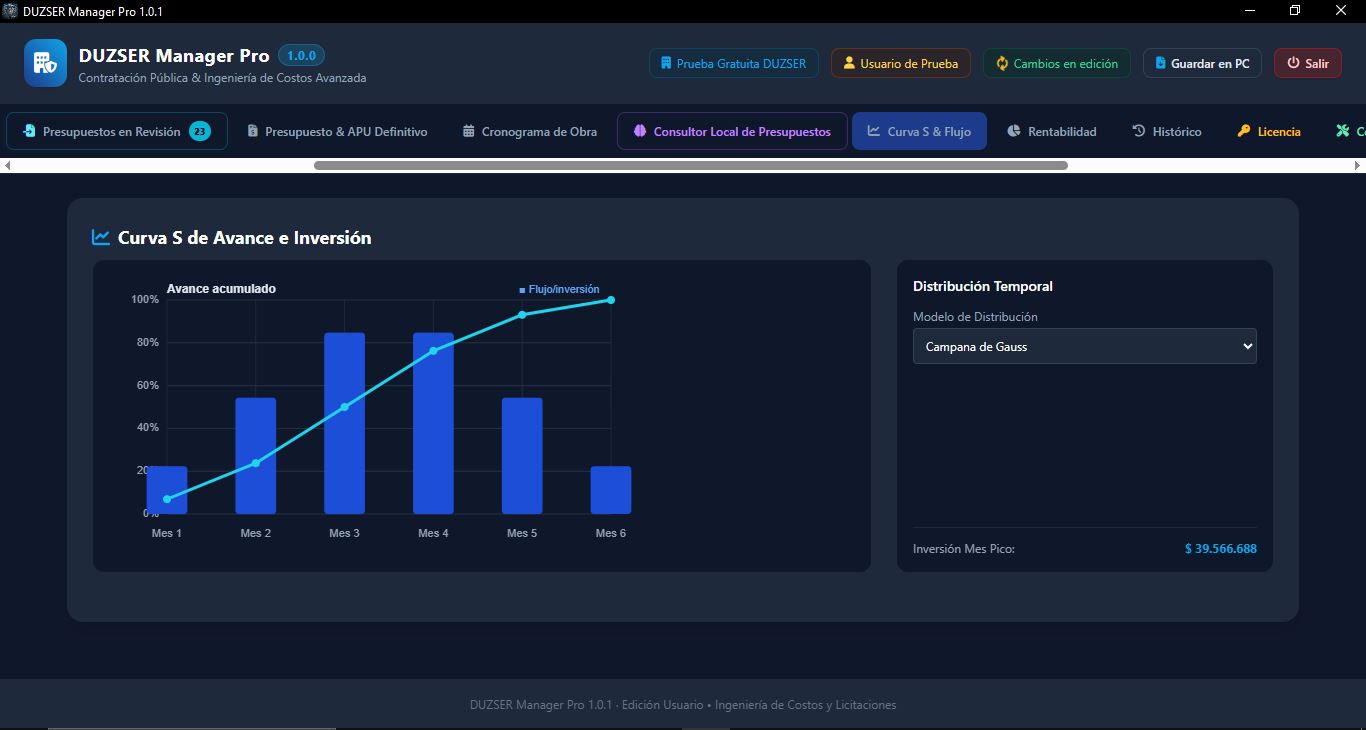Click the Mes 6 bar in the chart
Image resolution: width=1366 pixels, height=730 pixels.
(611, 490)
